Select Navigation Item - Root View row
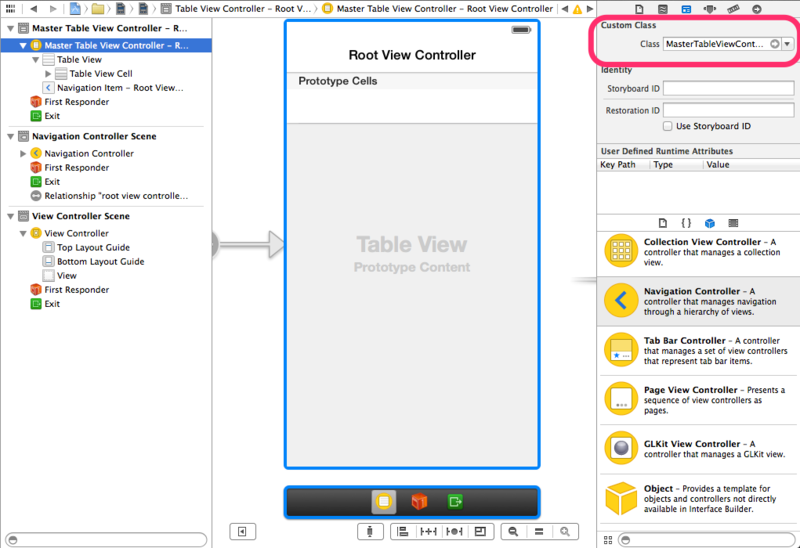Screen dimensions: 800x548 coord(120,88)
